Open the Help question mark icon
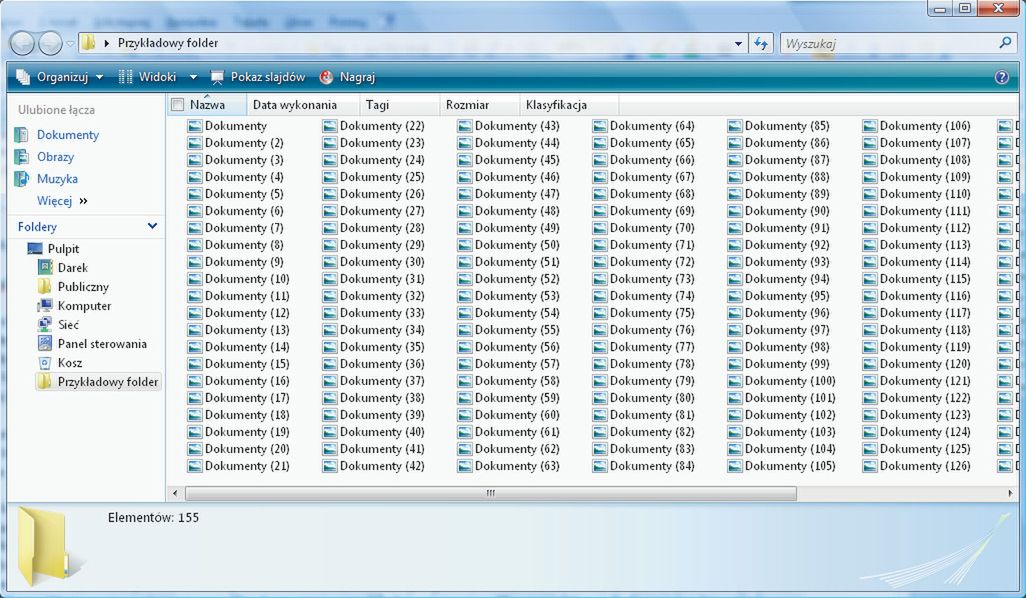Viewport: 1026px width, 598px height. point(1002,77)
